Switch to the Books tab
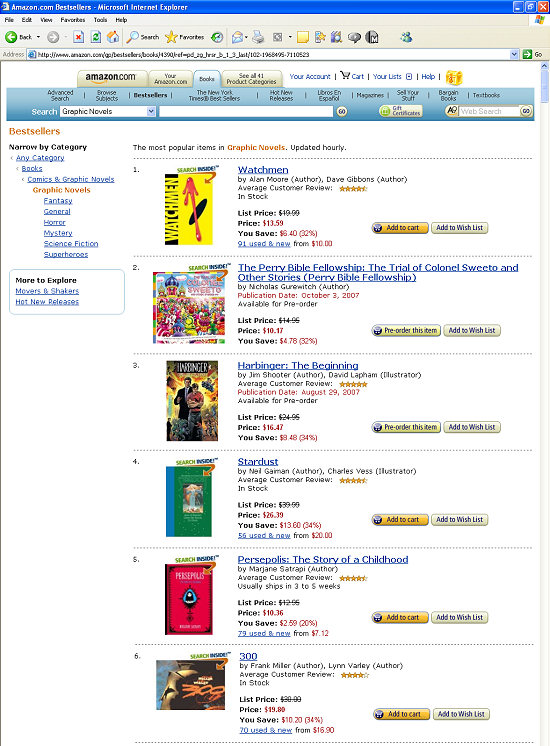This screenshot has width=550, height=746. tap(206, 79)
